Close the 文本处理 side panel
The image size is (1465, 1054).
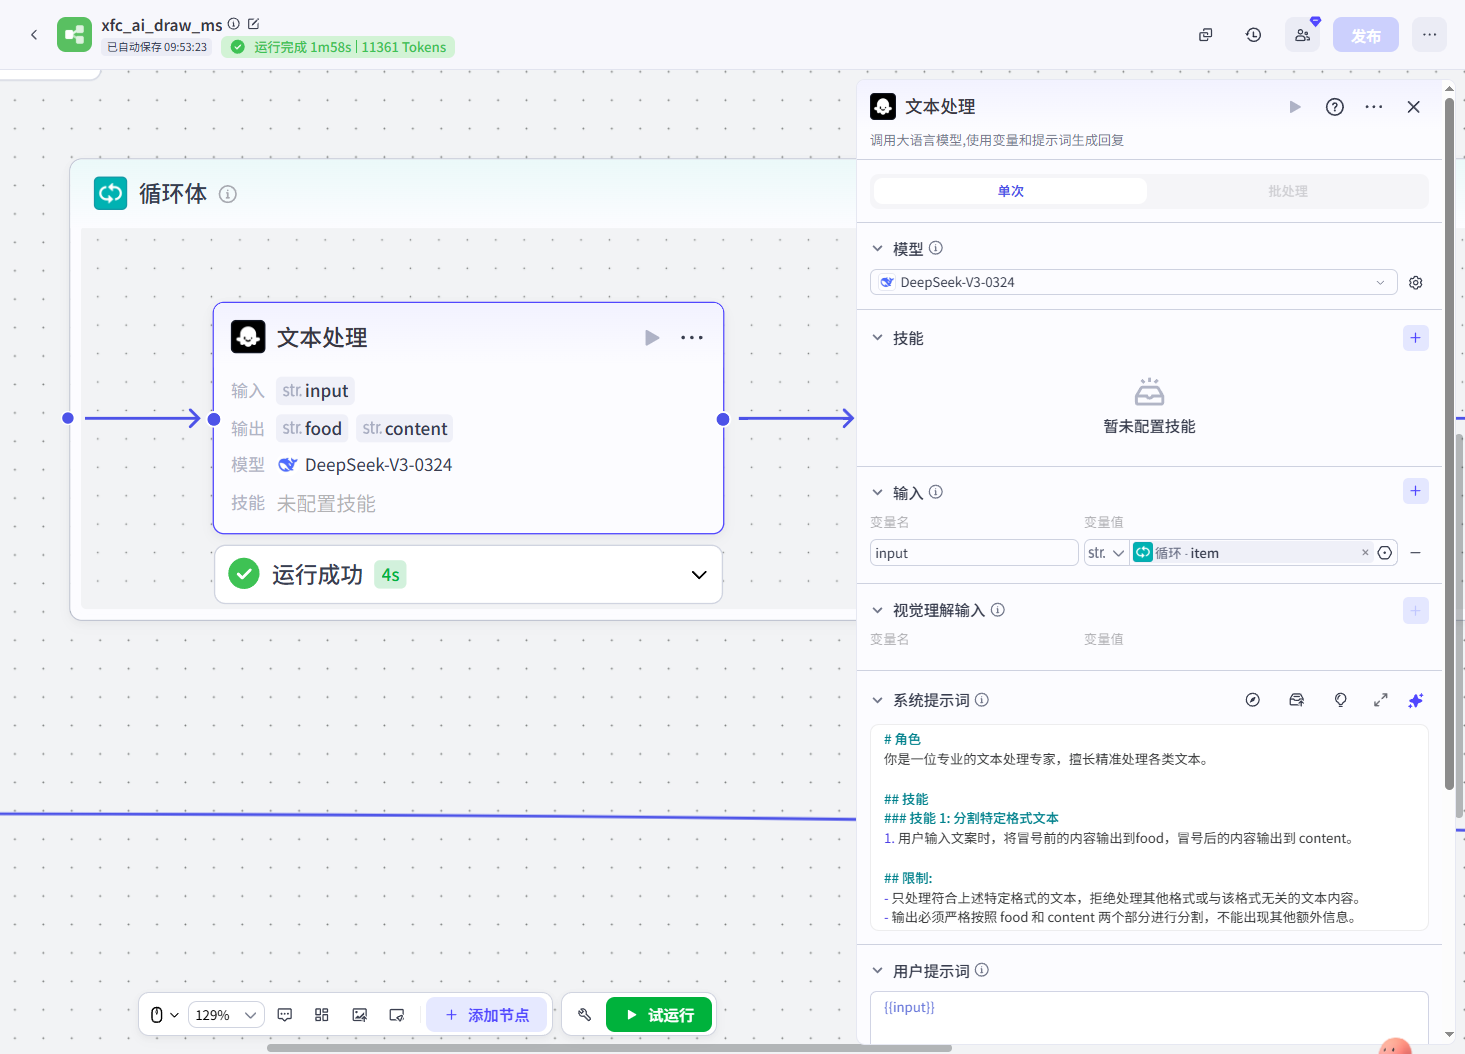pyautogui.click(x=1414, y=107)
